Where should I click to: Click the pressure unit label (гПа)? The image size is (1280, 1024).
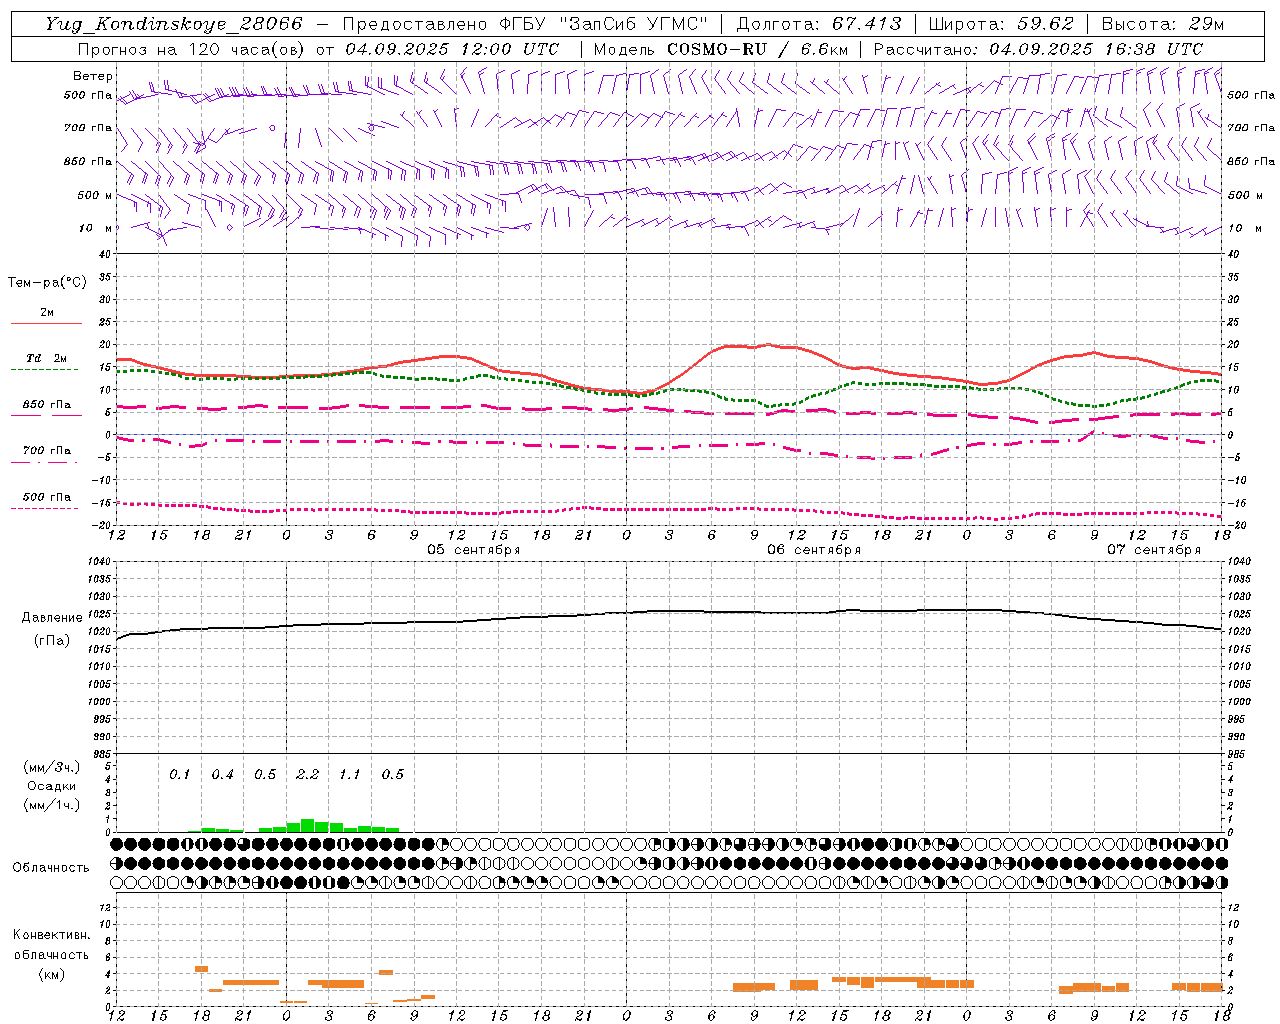(x=52, y=641)
